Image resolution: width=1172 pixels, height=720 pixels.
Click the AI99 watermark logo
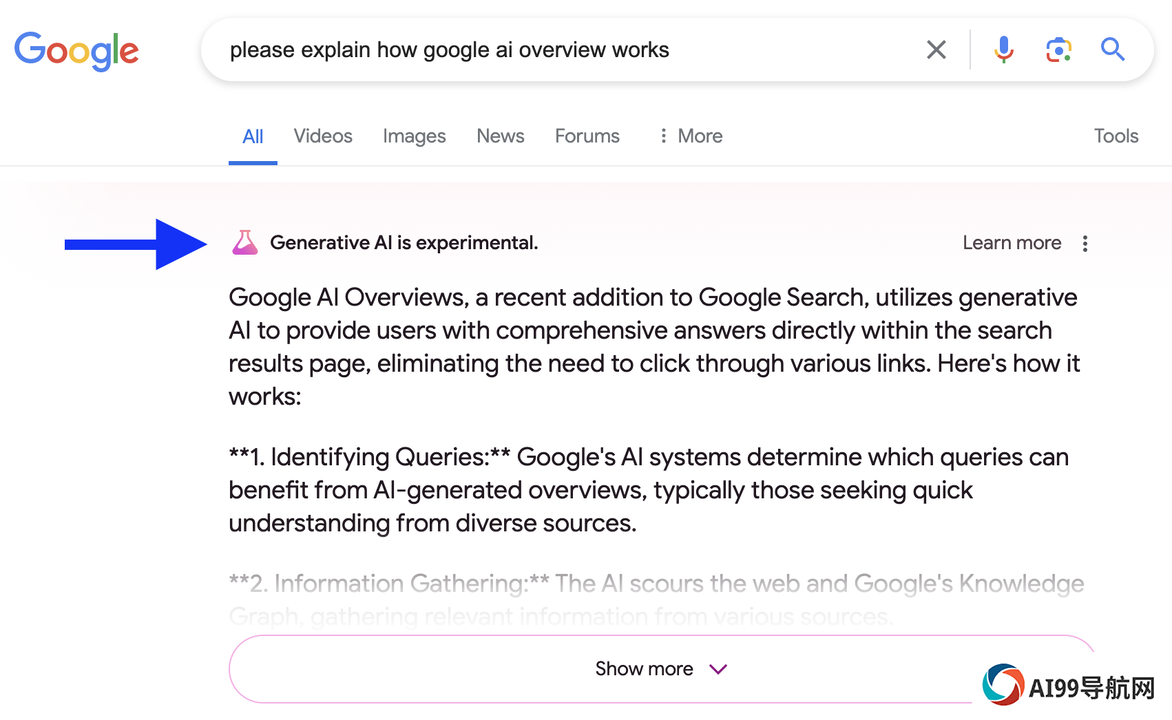tap(1070, 686)
